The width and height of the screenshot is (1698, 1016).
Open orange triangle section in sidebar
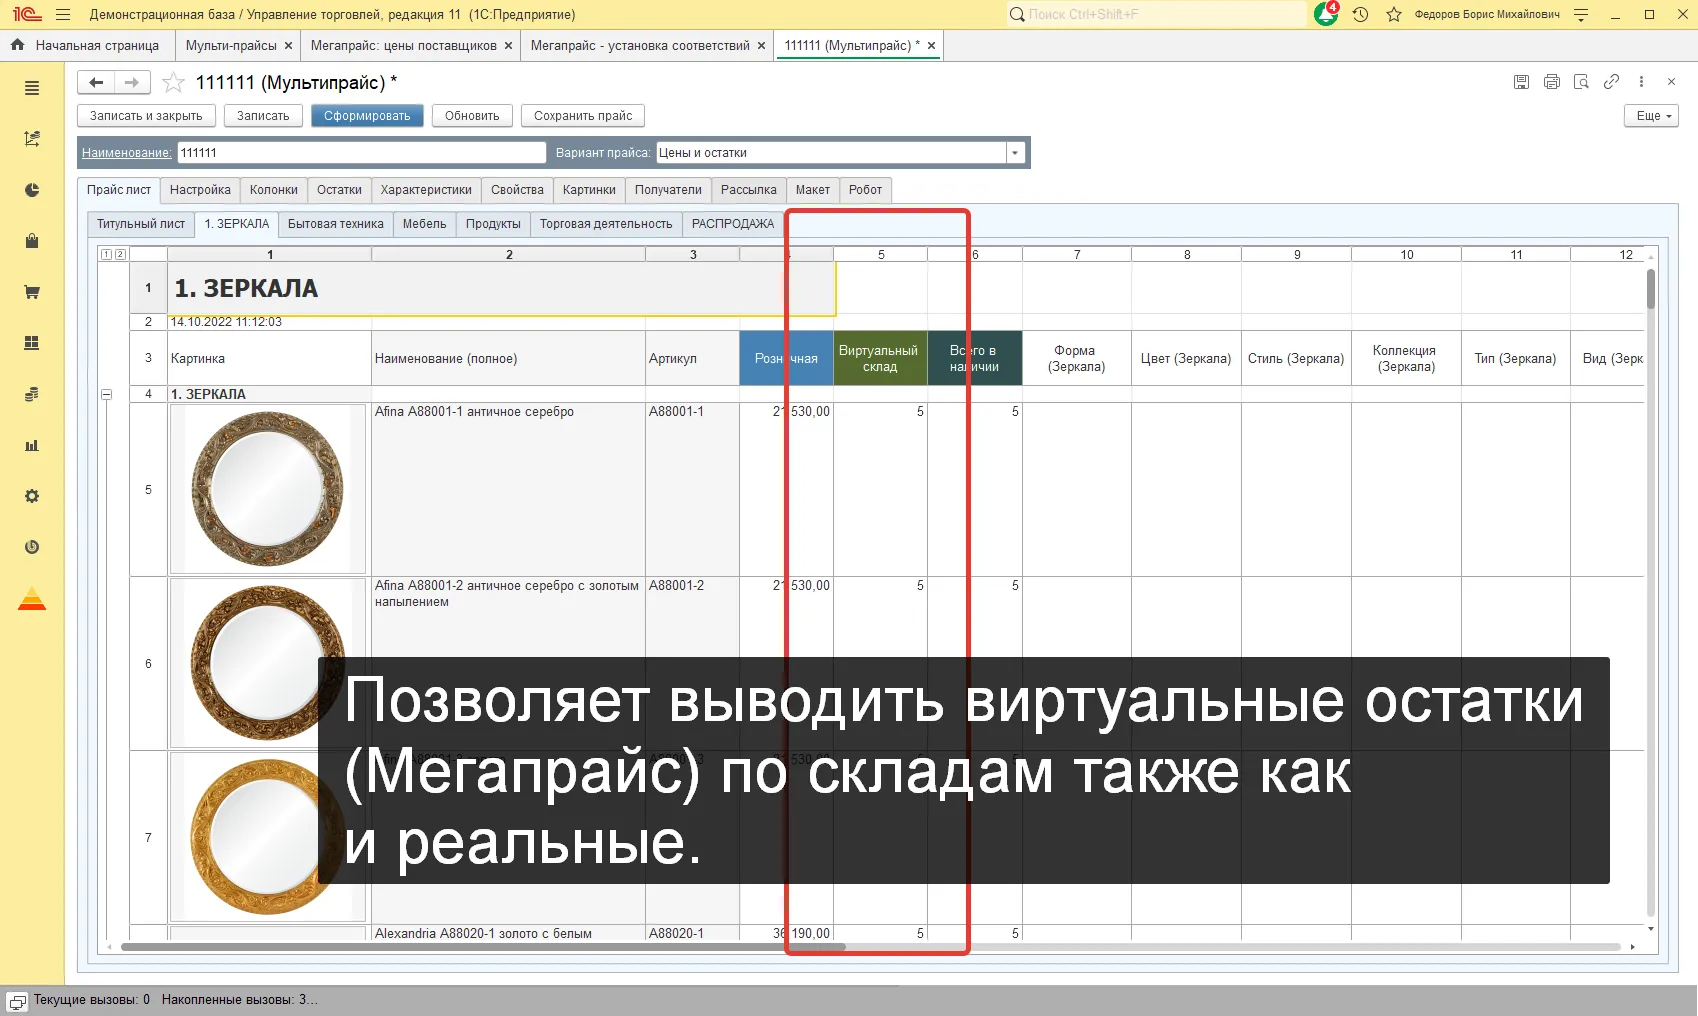coord(32,599)
